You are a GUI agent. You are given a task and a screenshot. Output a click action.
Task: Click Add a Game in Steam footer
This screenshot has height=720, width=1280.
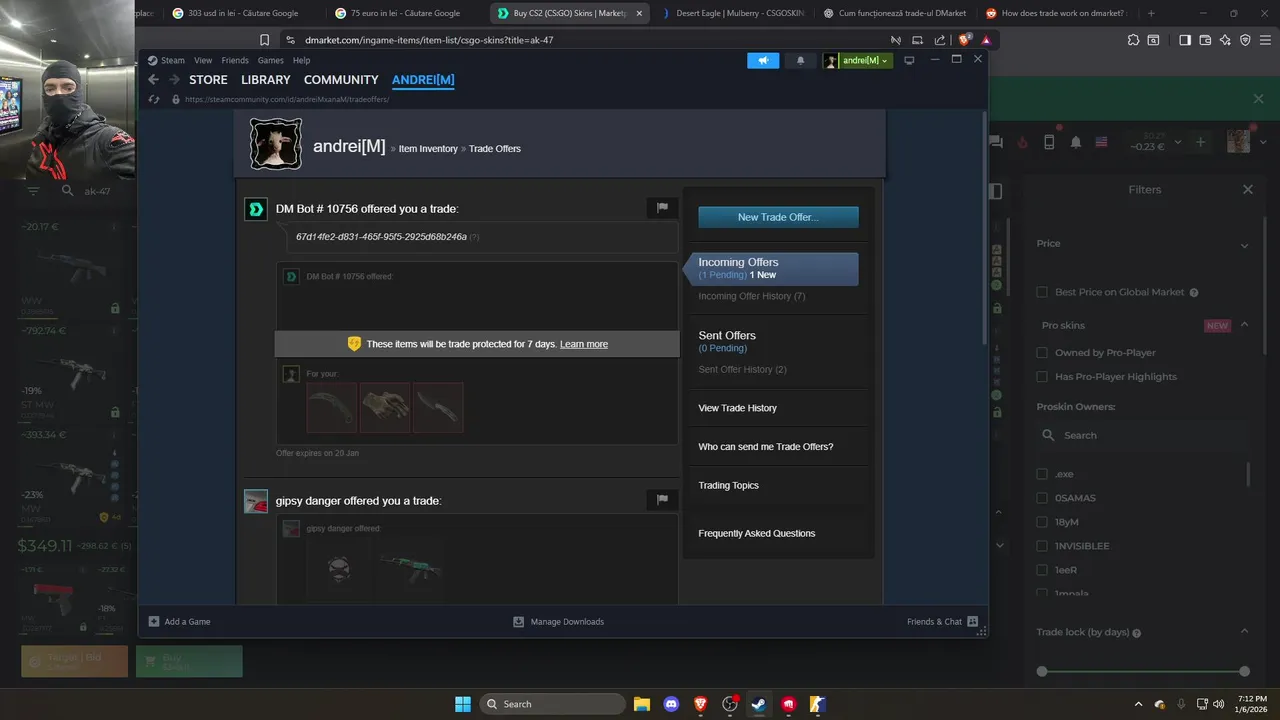[180, 621]
